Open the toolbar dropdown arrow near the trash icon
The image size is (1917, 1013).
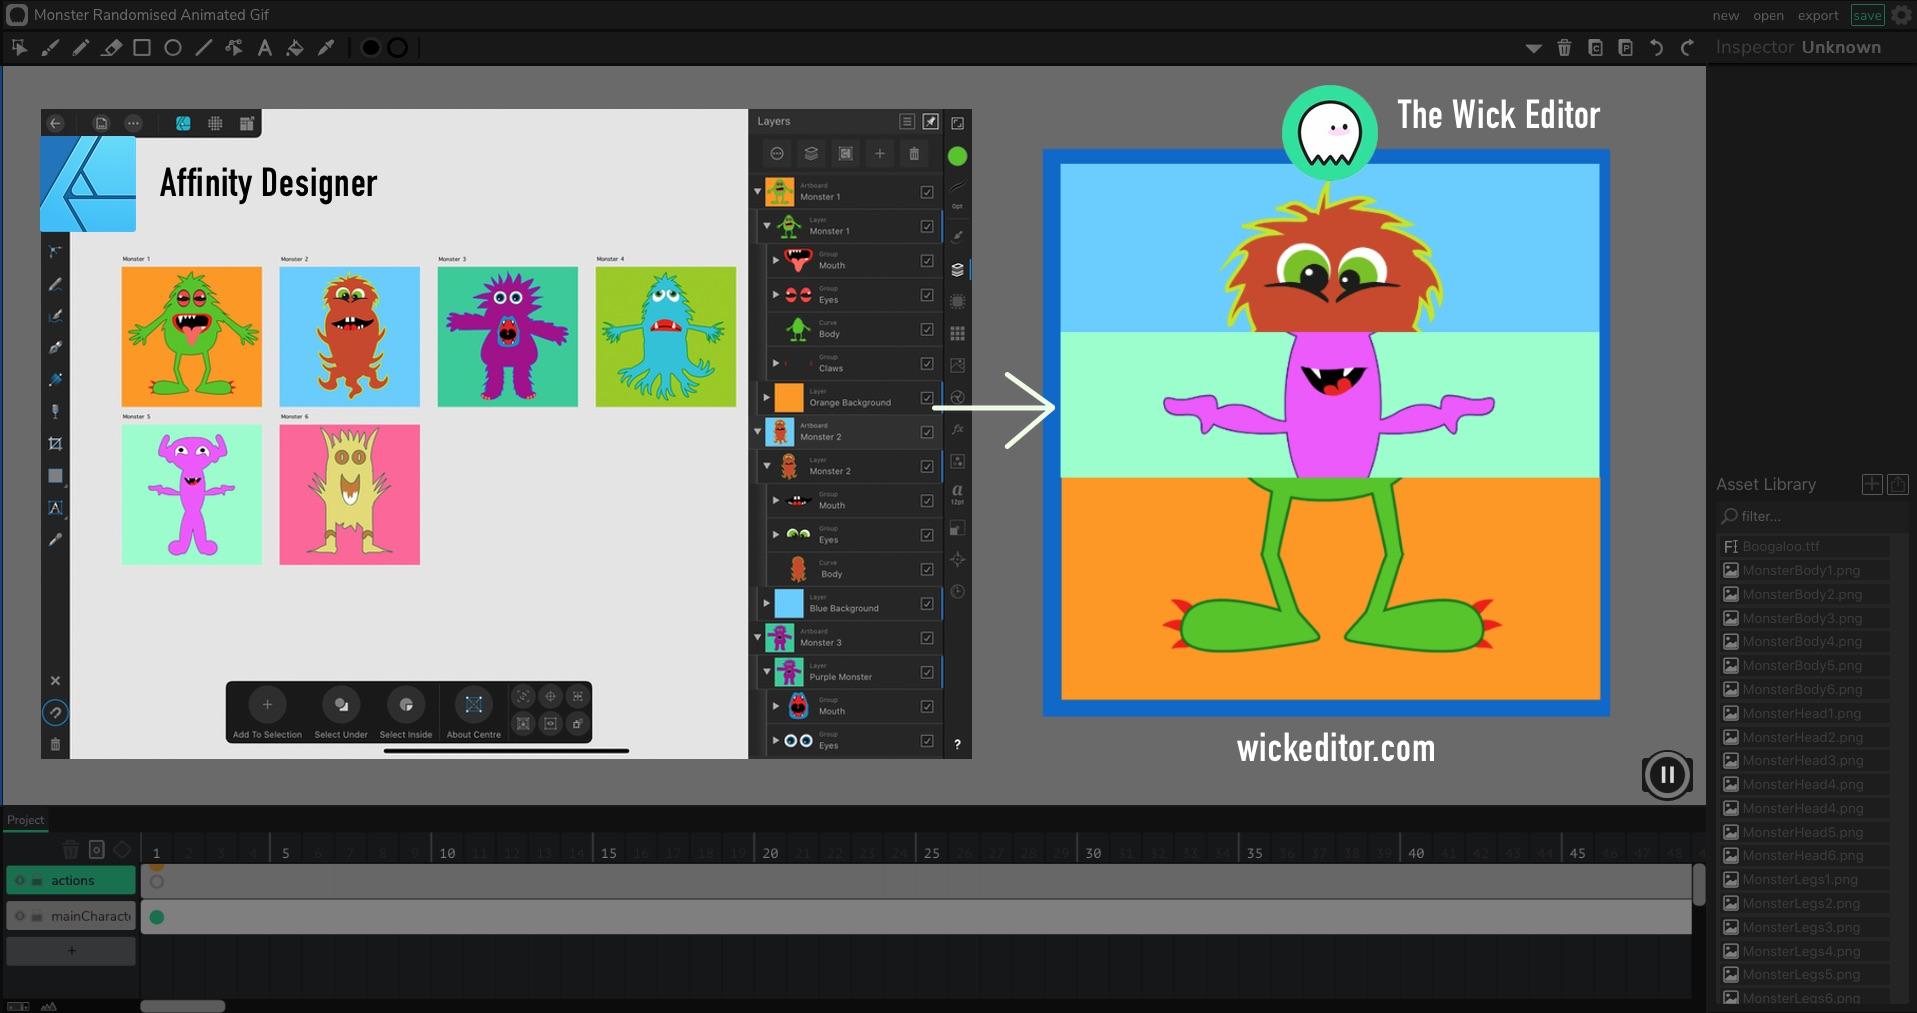pyautogui.click(x=1532, y=47)
